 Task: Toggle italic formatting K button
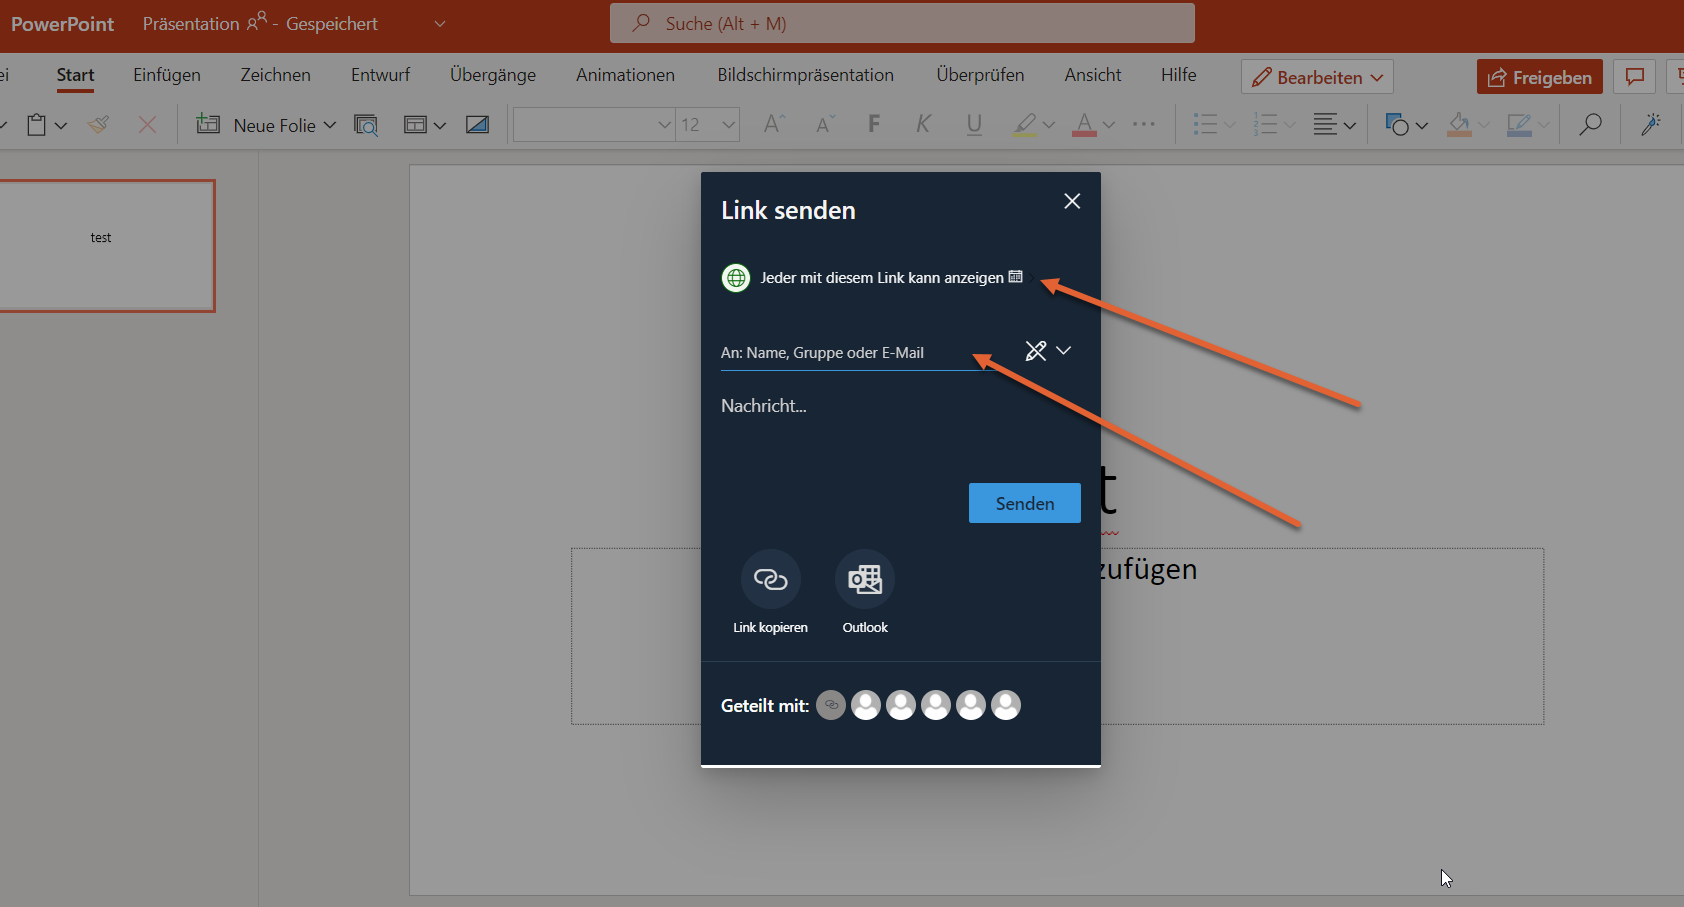(x=923, y=124)
